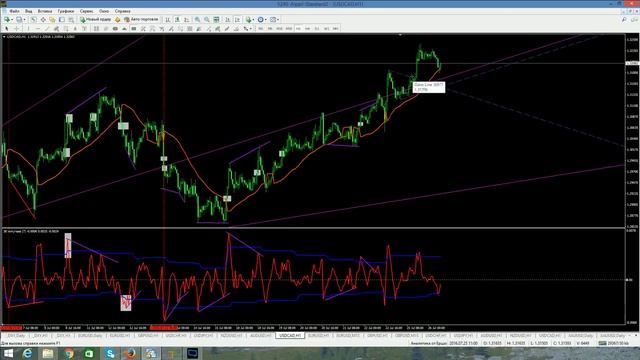Click the Profiles toolbar icon
640x360 pixels.
[x=19, y=19]
